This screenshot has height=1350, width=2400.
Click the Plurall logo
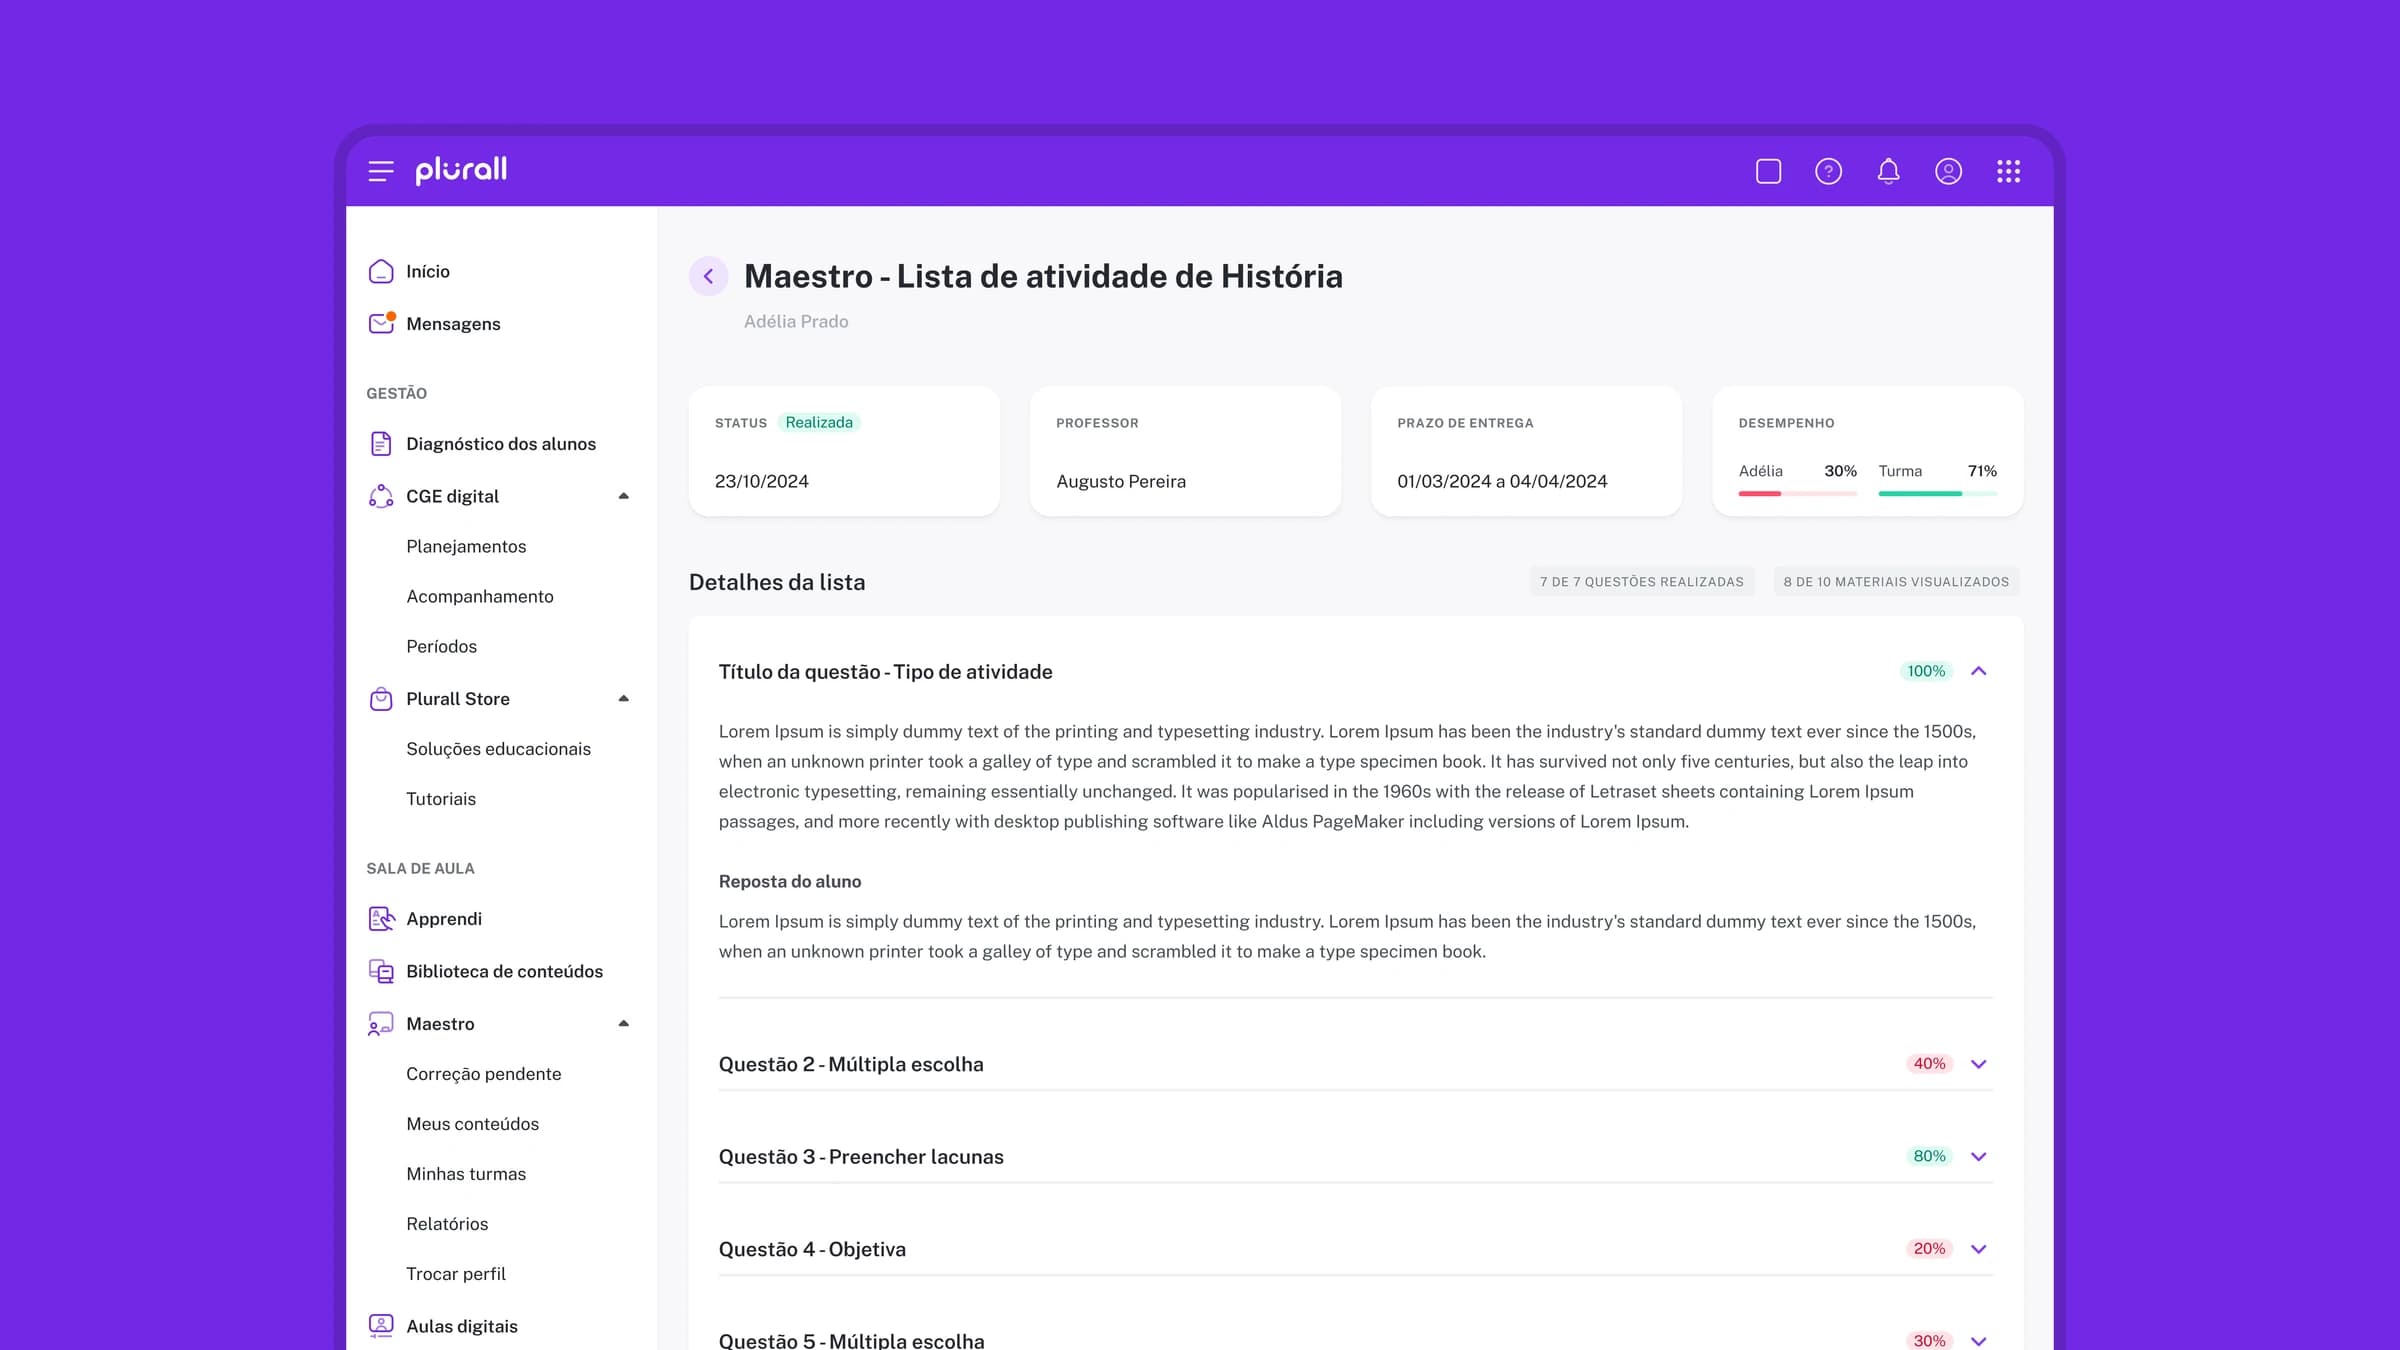pyautogui.click(x=461, y=170)
